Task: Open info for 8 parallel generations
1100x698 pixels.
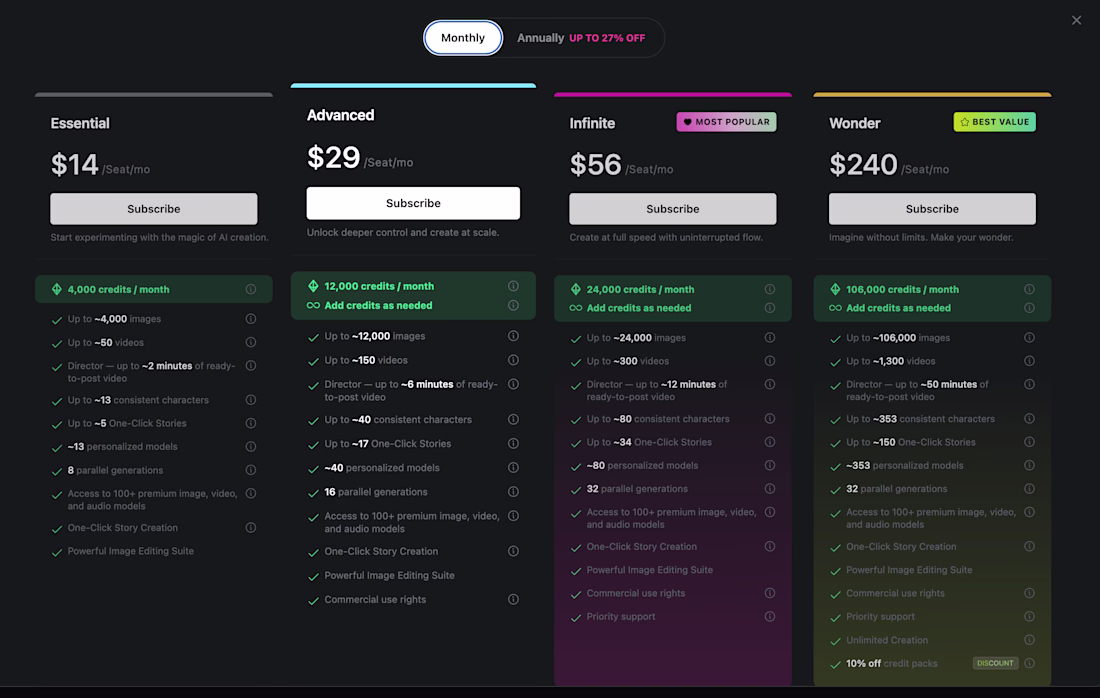Action: pos(250,470)
